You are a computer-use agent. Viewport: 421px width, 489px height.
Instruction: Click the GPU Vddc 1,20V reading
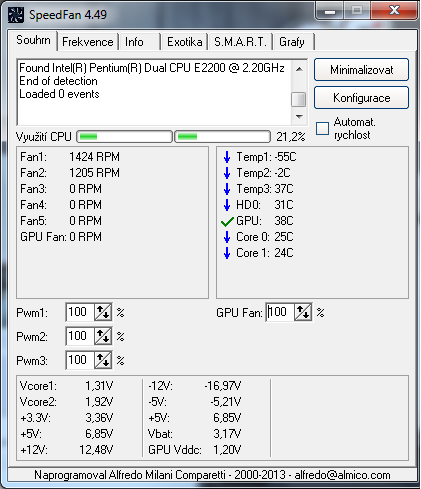194,450
